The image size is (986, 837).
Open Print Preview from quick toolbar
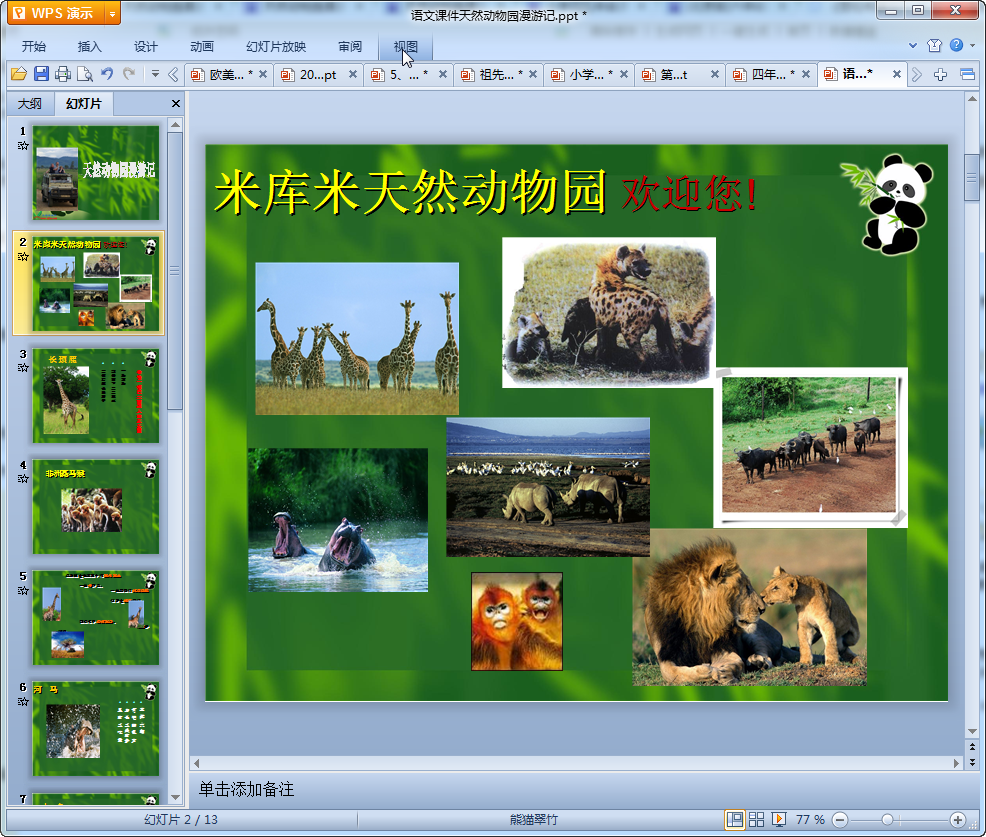pyautogui.click(x=85, y=74)
